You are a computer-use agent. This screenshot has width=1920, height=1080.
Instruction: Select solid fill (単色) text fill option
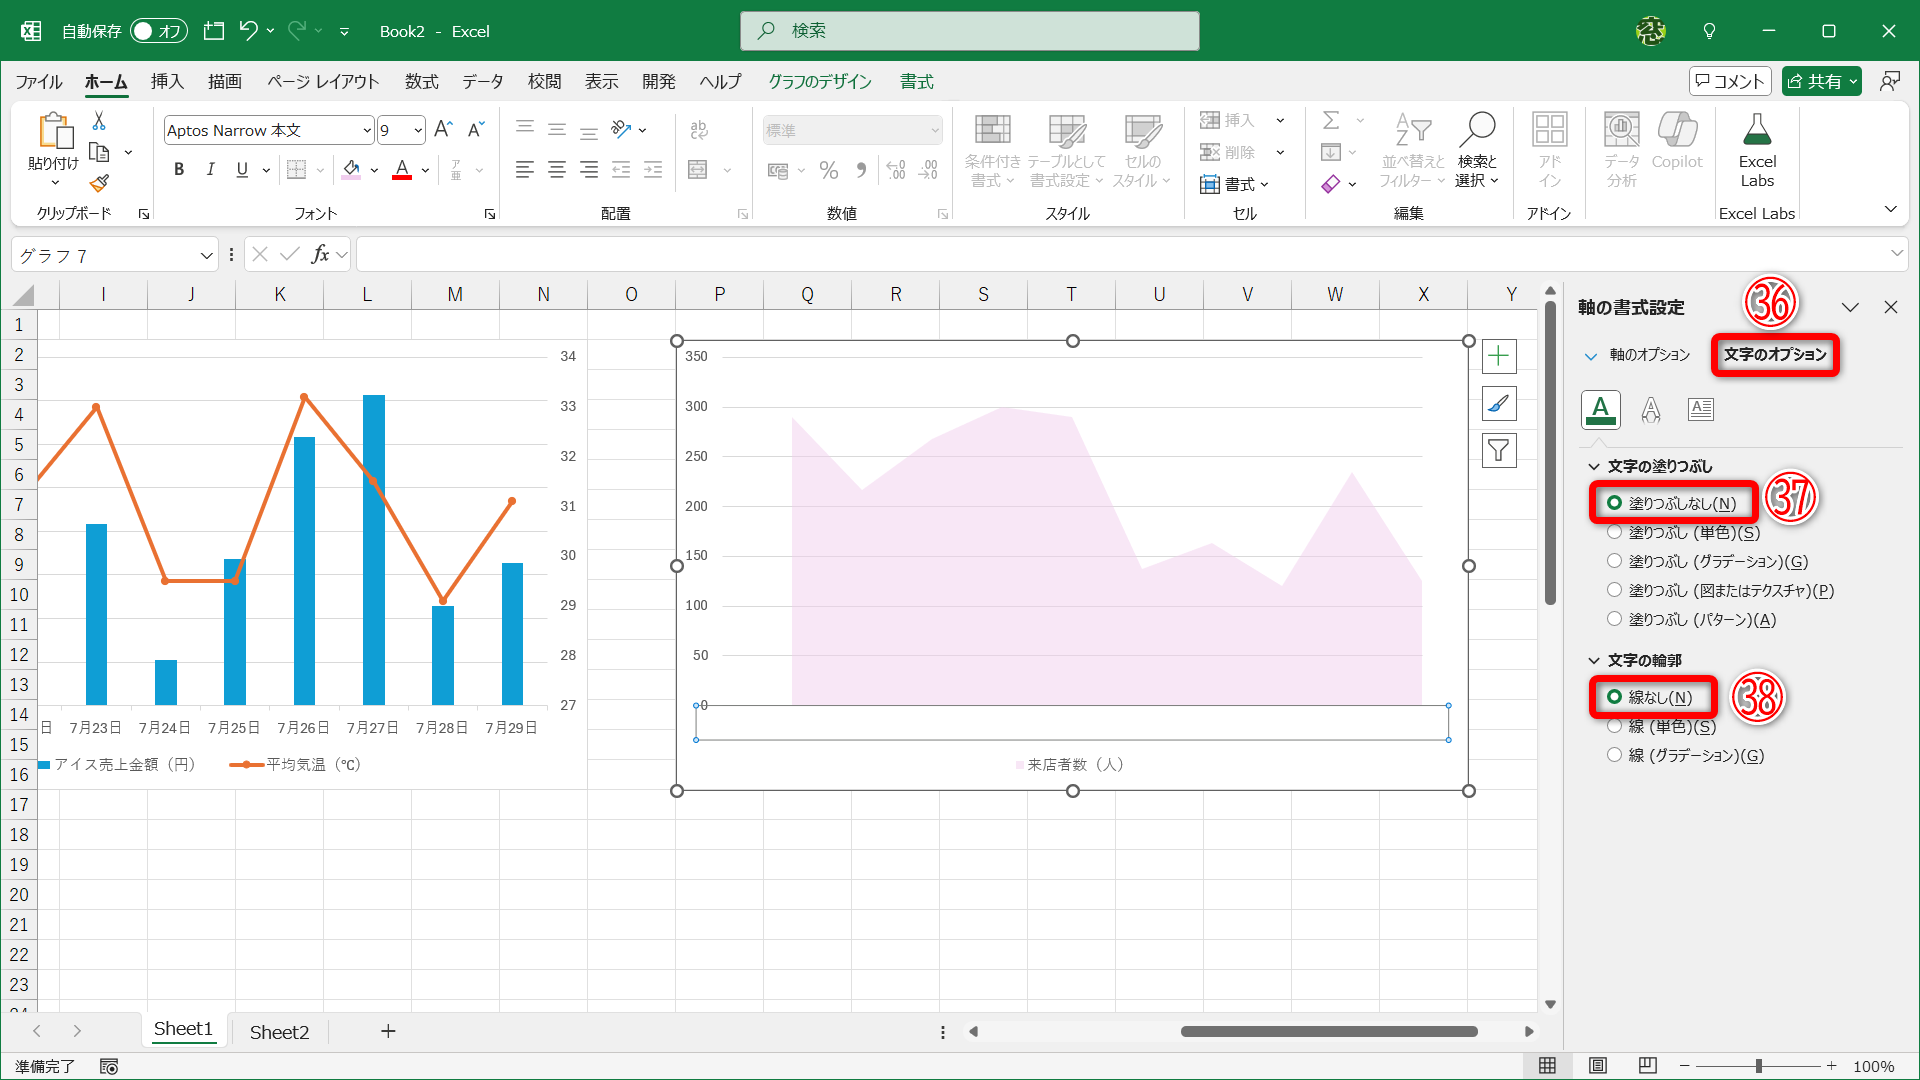(x=1614, y=533)
